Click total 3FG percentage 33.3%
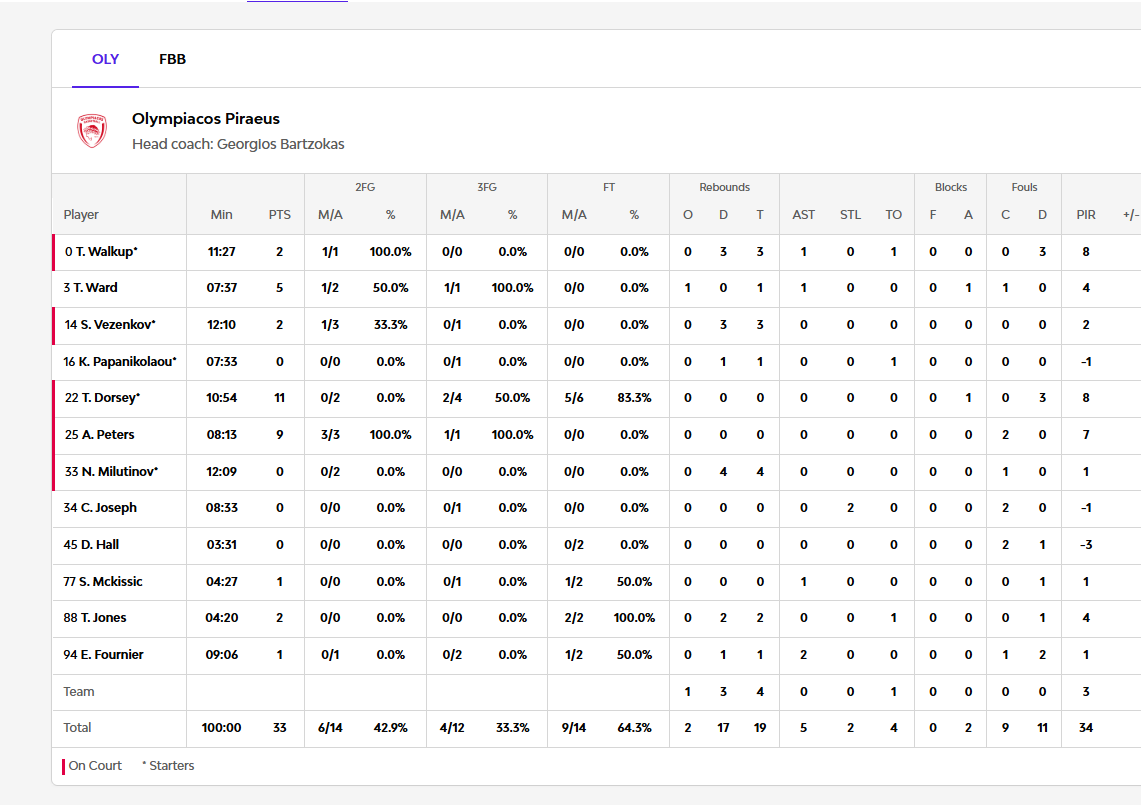Image resolution: width=1141 pixels, height=805 pixels. pos(512,727)
